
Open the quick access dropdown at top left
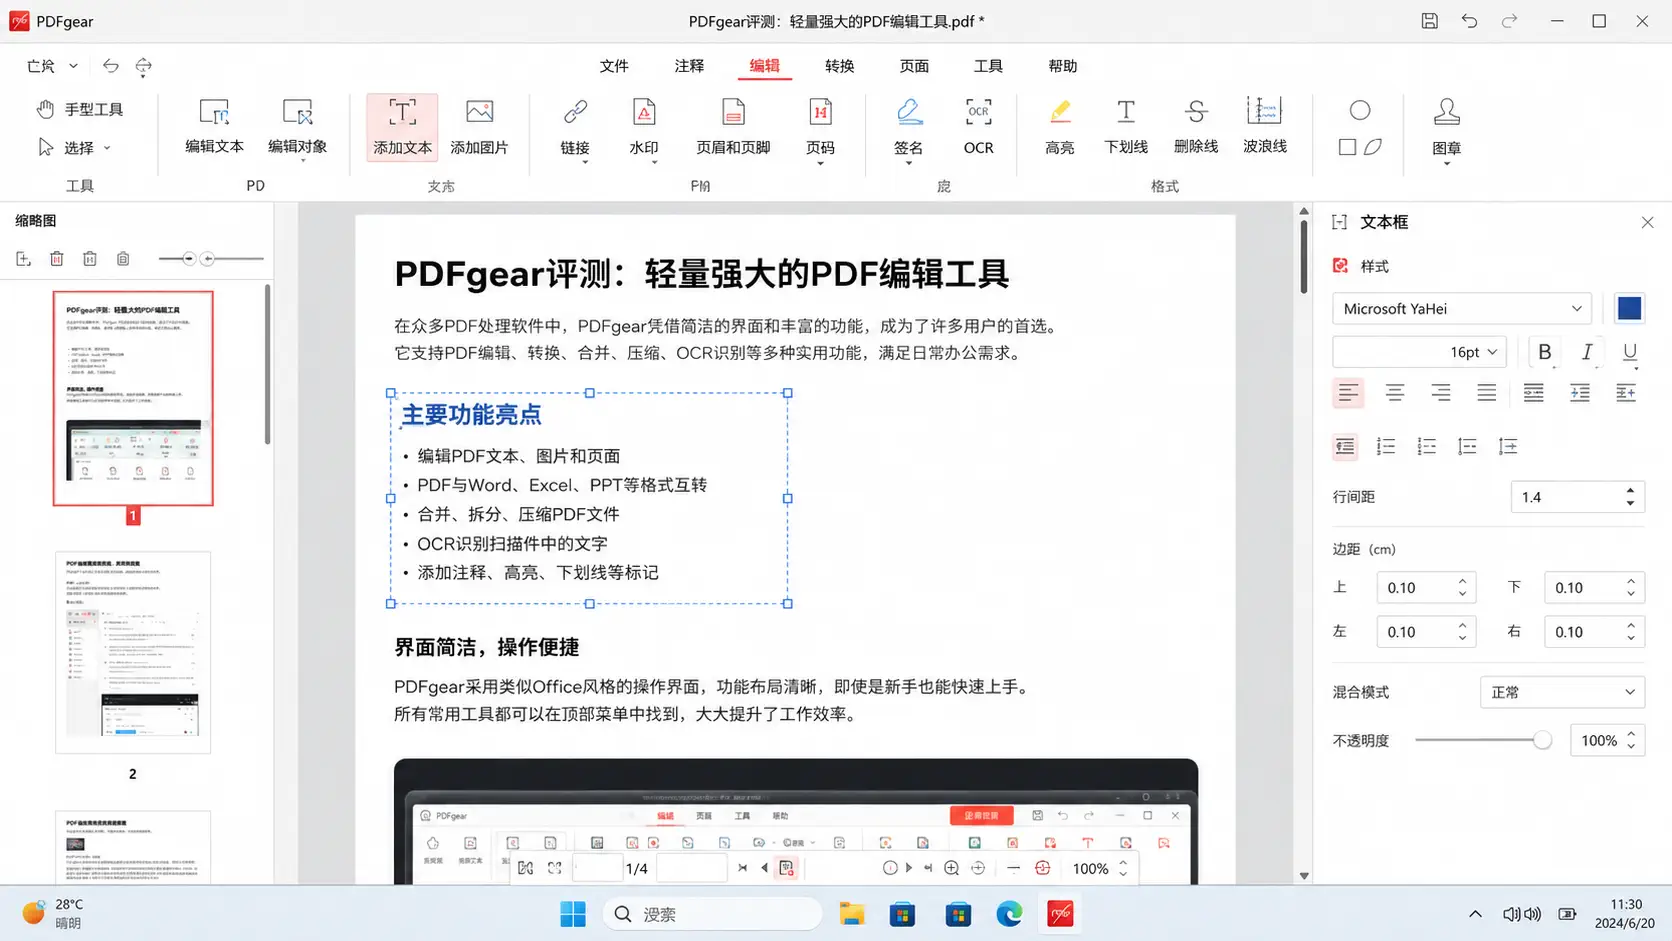coord(73,66)
